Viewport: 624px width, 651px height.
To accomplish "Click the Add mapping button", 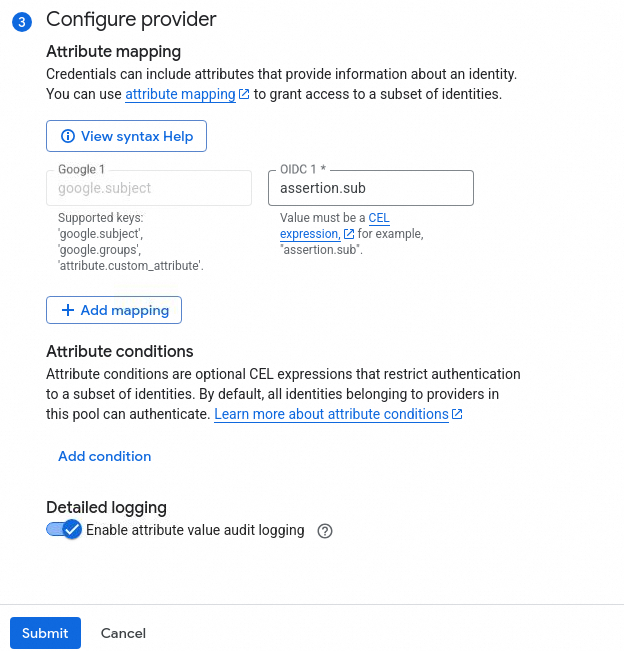I will point(114,310).
